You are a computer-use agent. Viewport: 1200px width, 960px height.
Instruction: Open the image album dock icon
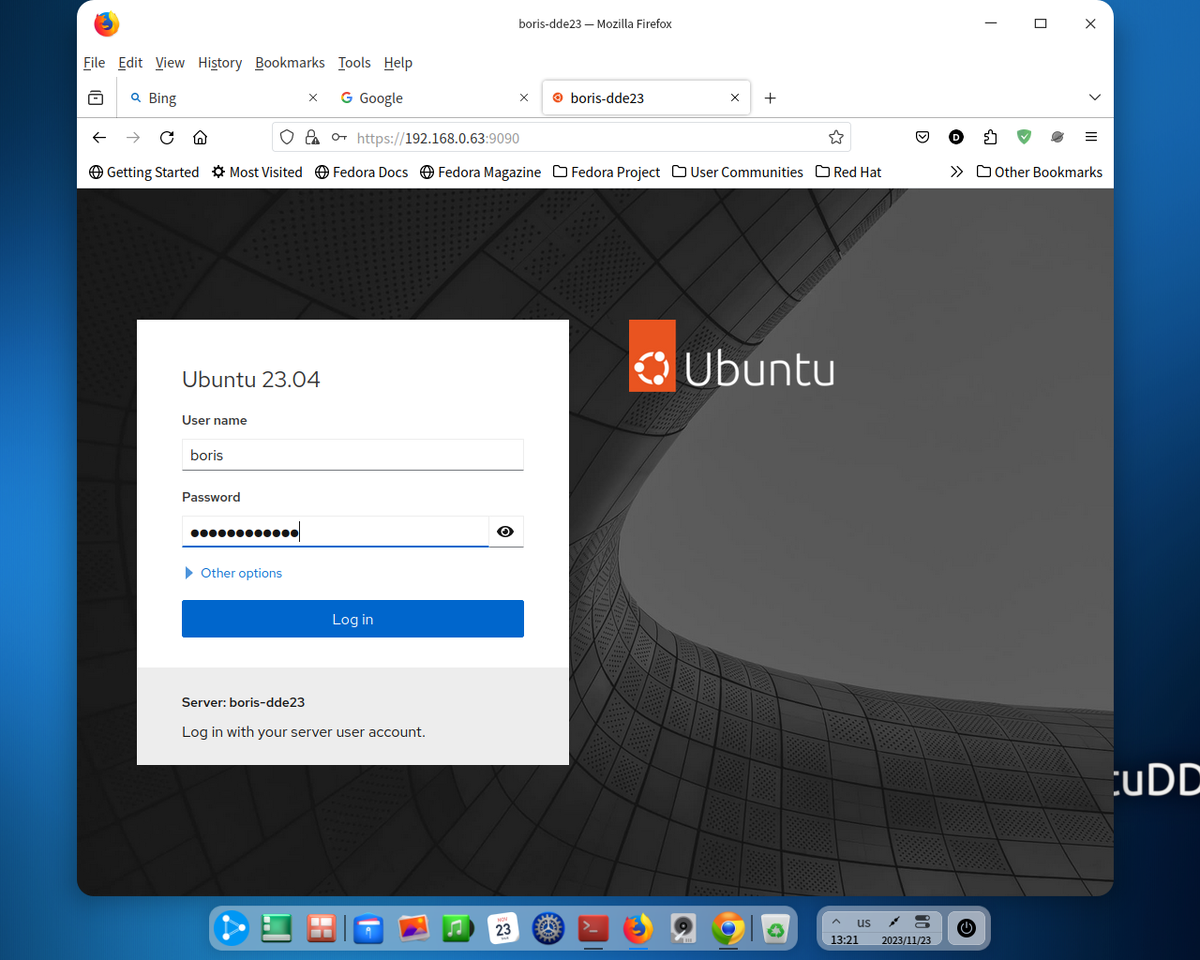click(x=414, y=929)
